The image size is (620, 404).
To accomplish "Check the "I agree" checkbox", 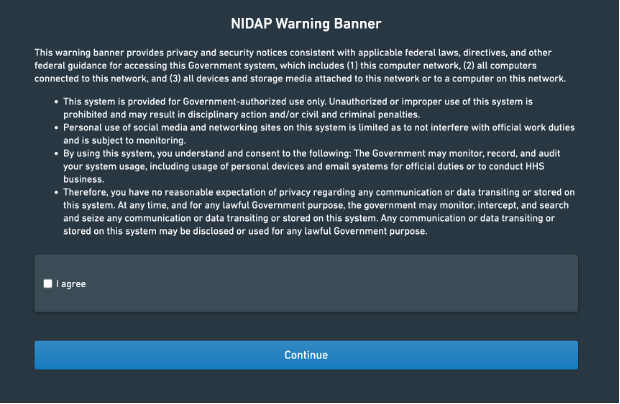I will [x=48, y=284].
